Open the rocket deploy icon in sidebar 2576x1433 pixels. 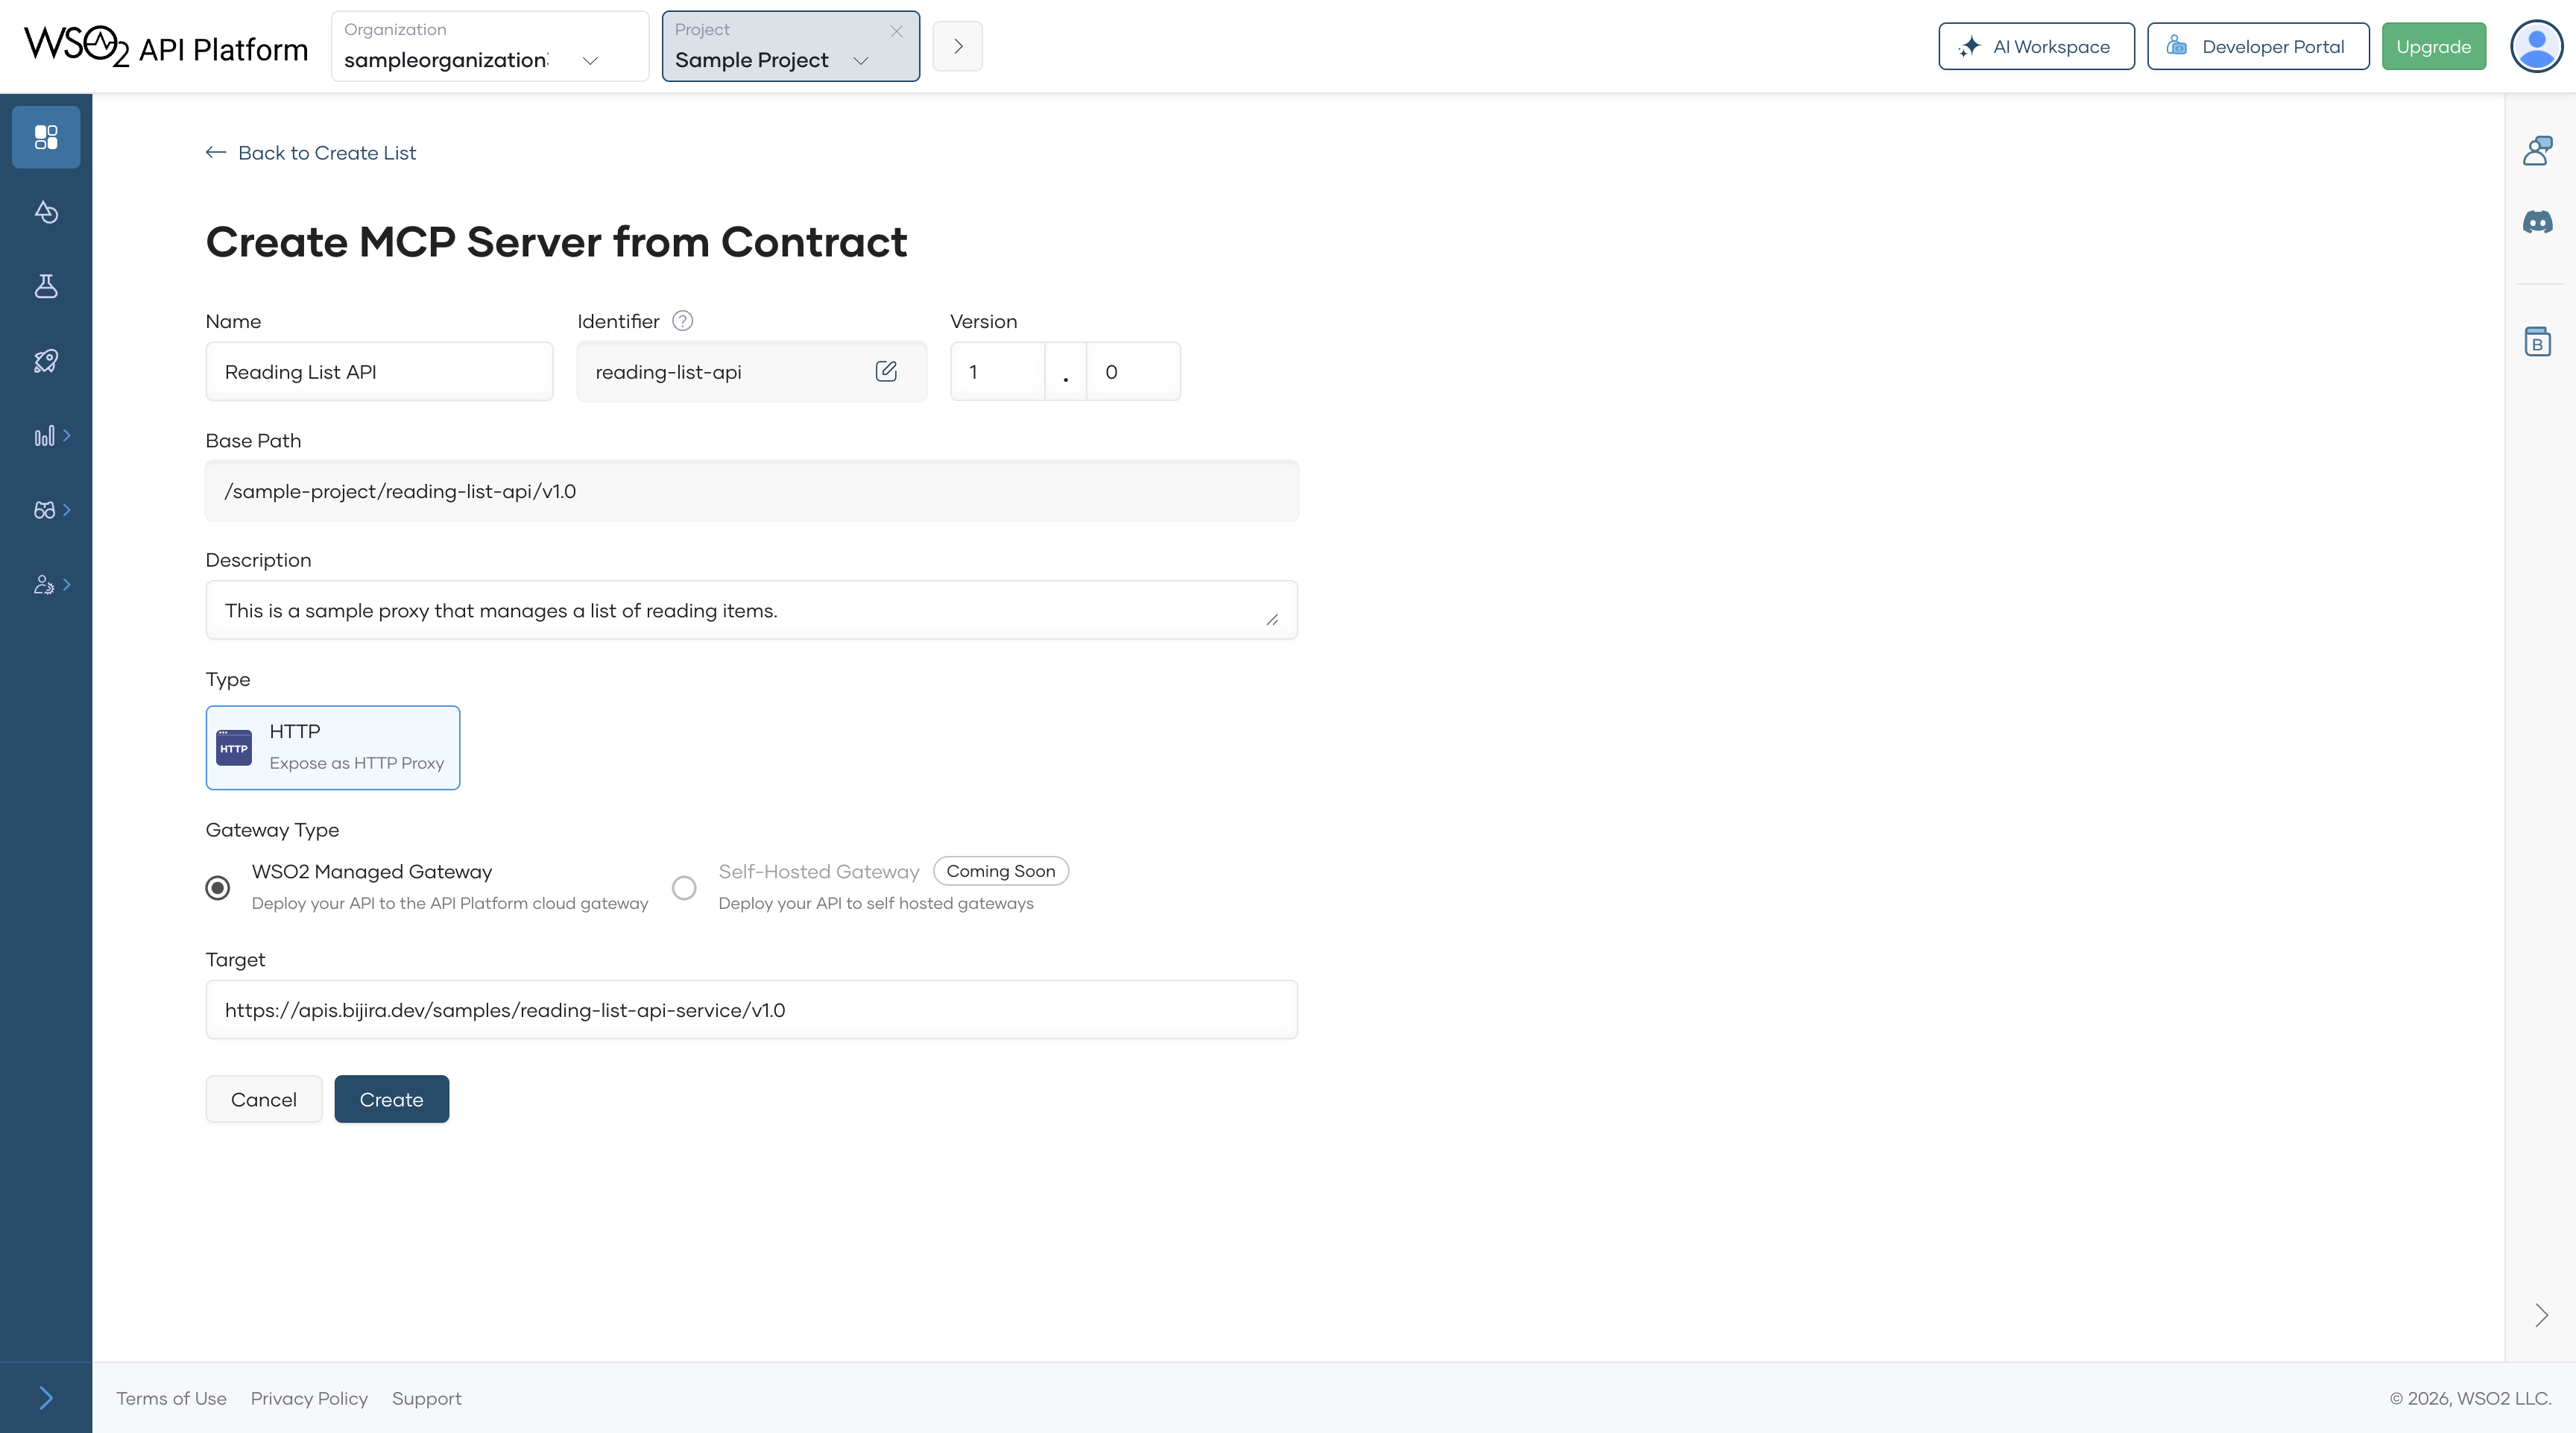coord(46,361)
